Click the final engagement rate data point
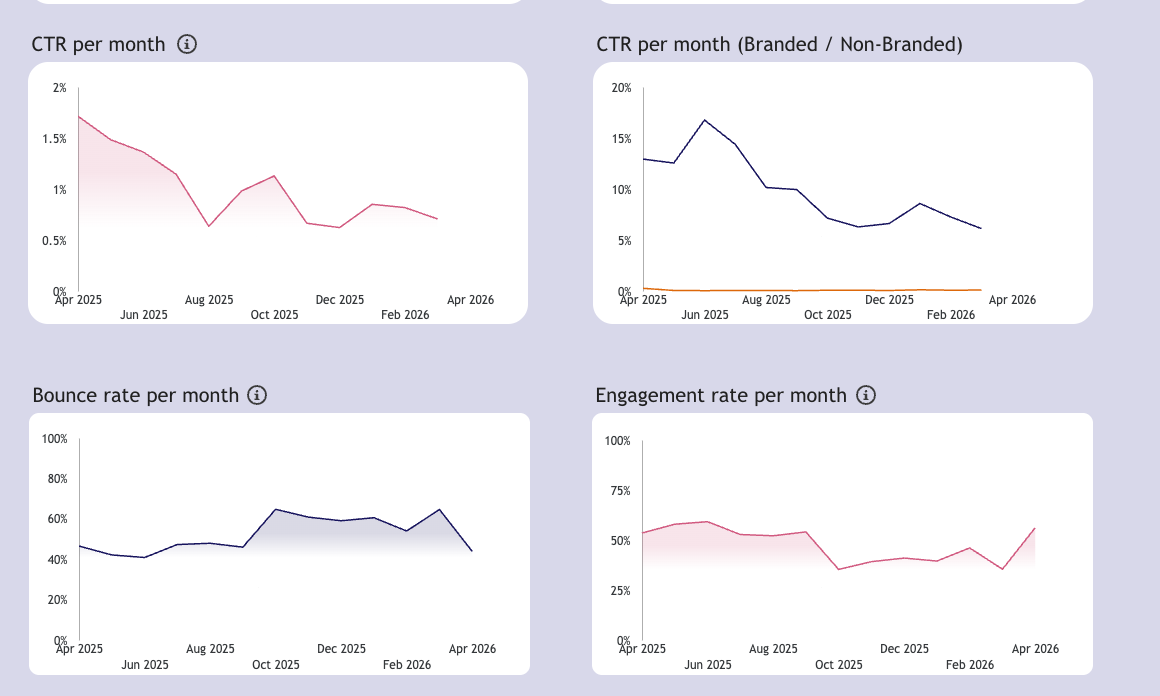The image size is (1160, 696). [1034, 530]
